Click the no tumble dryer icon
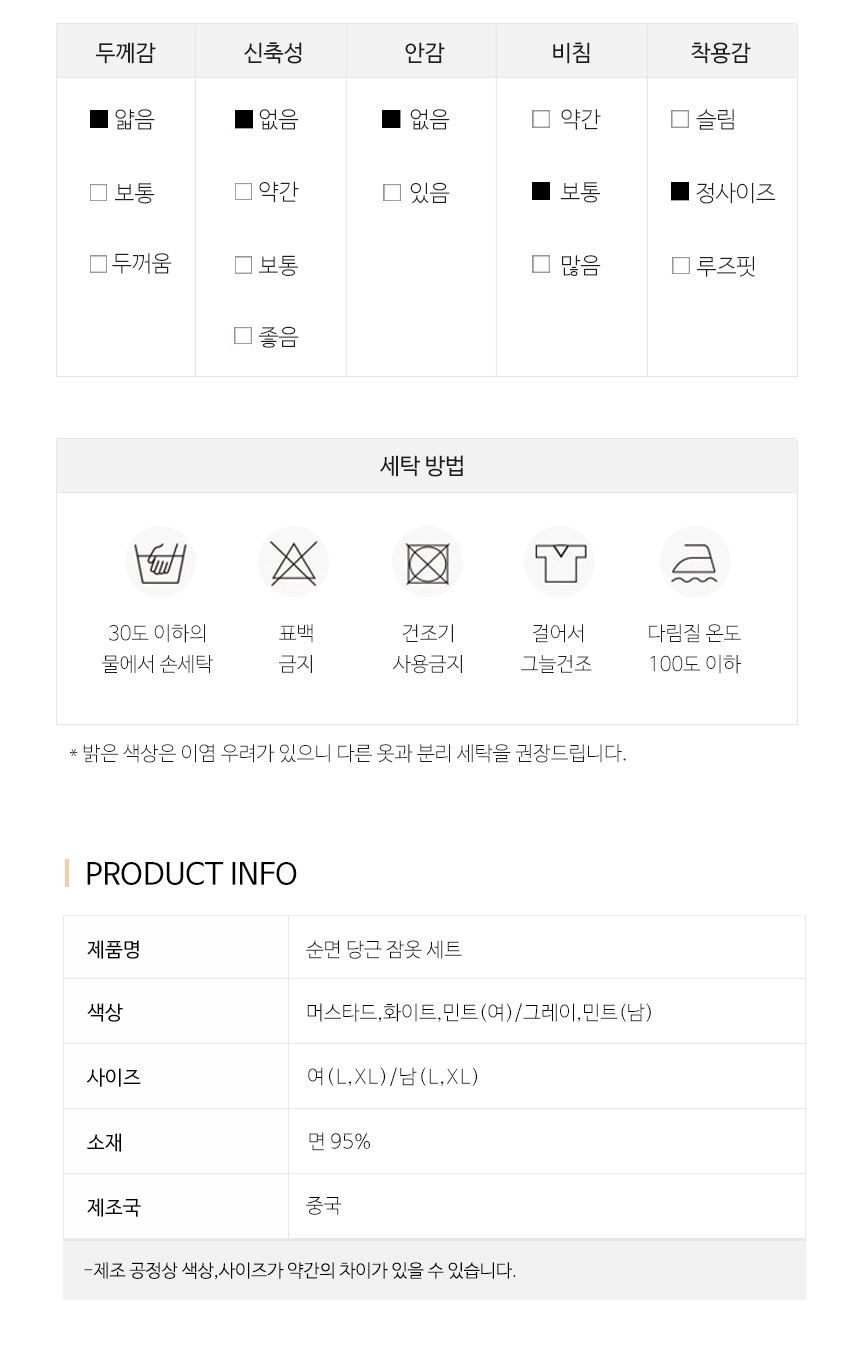860x1366 pixels. point(427,562)
